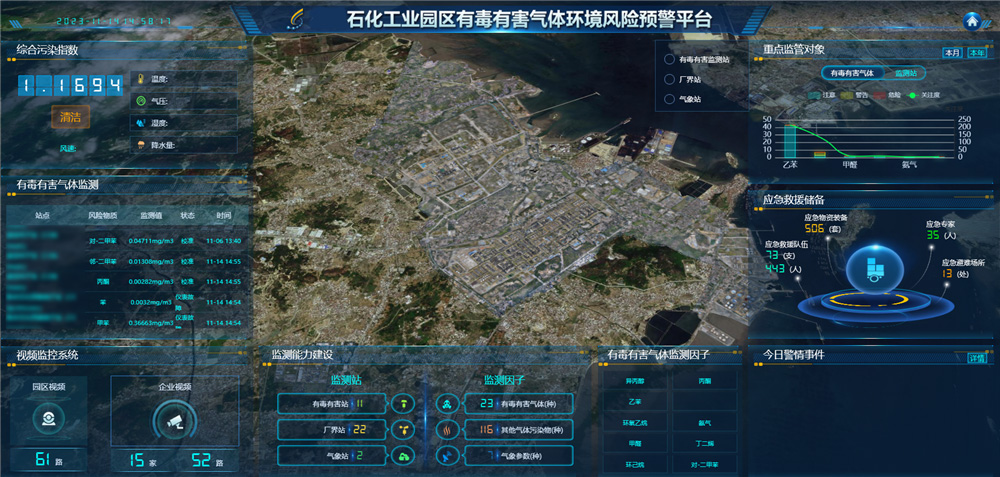1000x477 pixels.
Task: Click the temperature (温度) thermometer icon
Action: (141, 78)
